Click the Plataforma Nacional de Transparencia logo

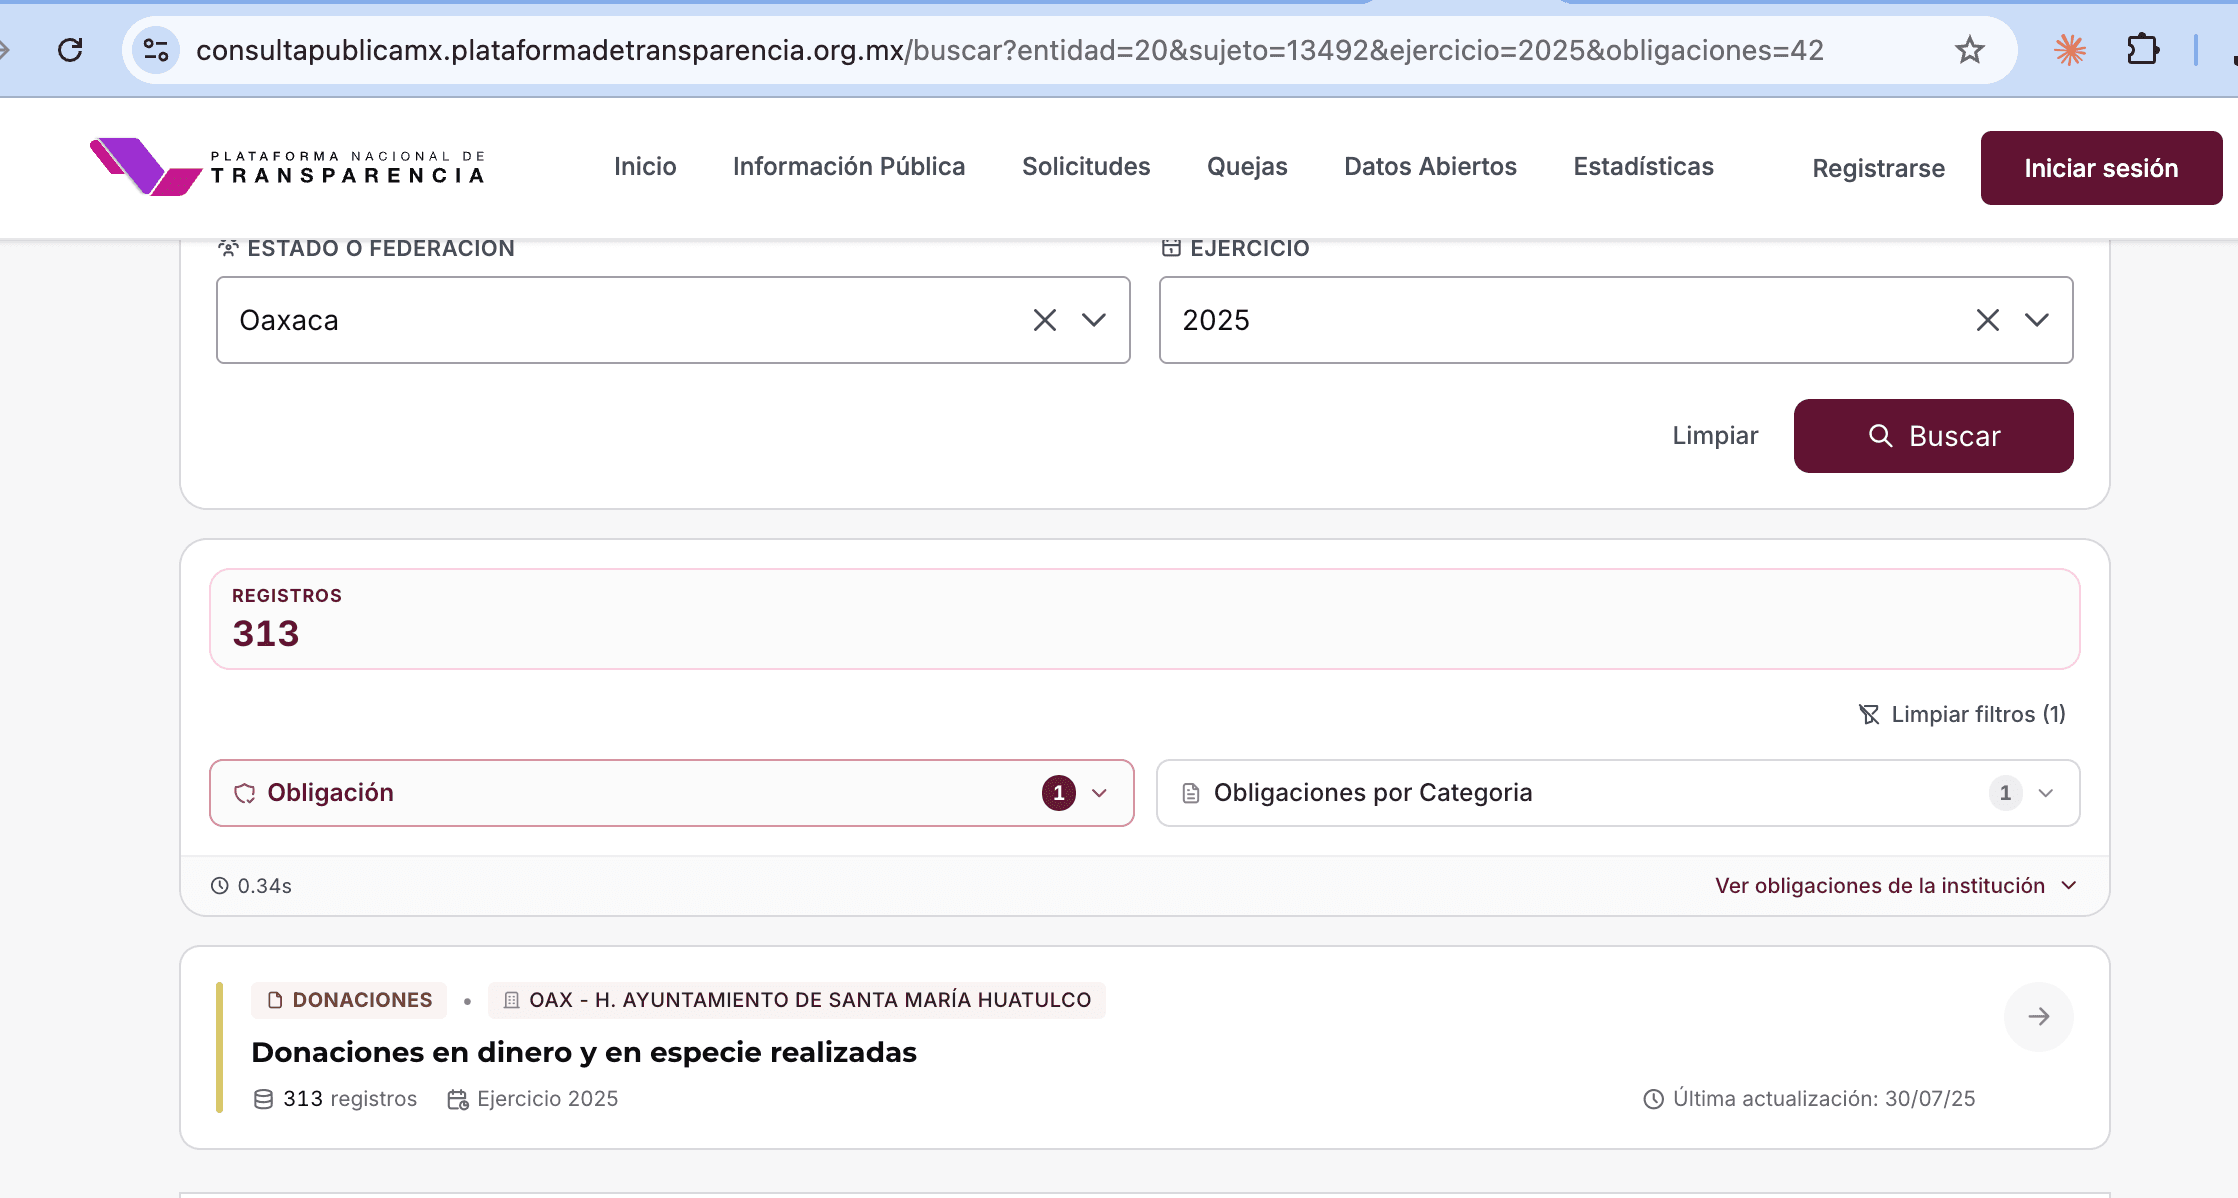(x=287, y=167)
